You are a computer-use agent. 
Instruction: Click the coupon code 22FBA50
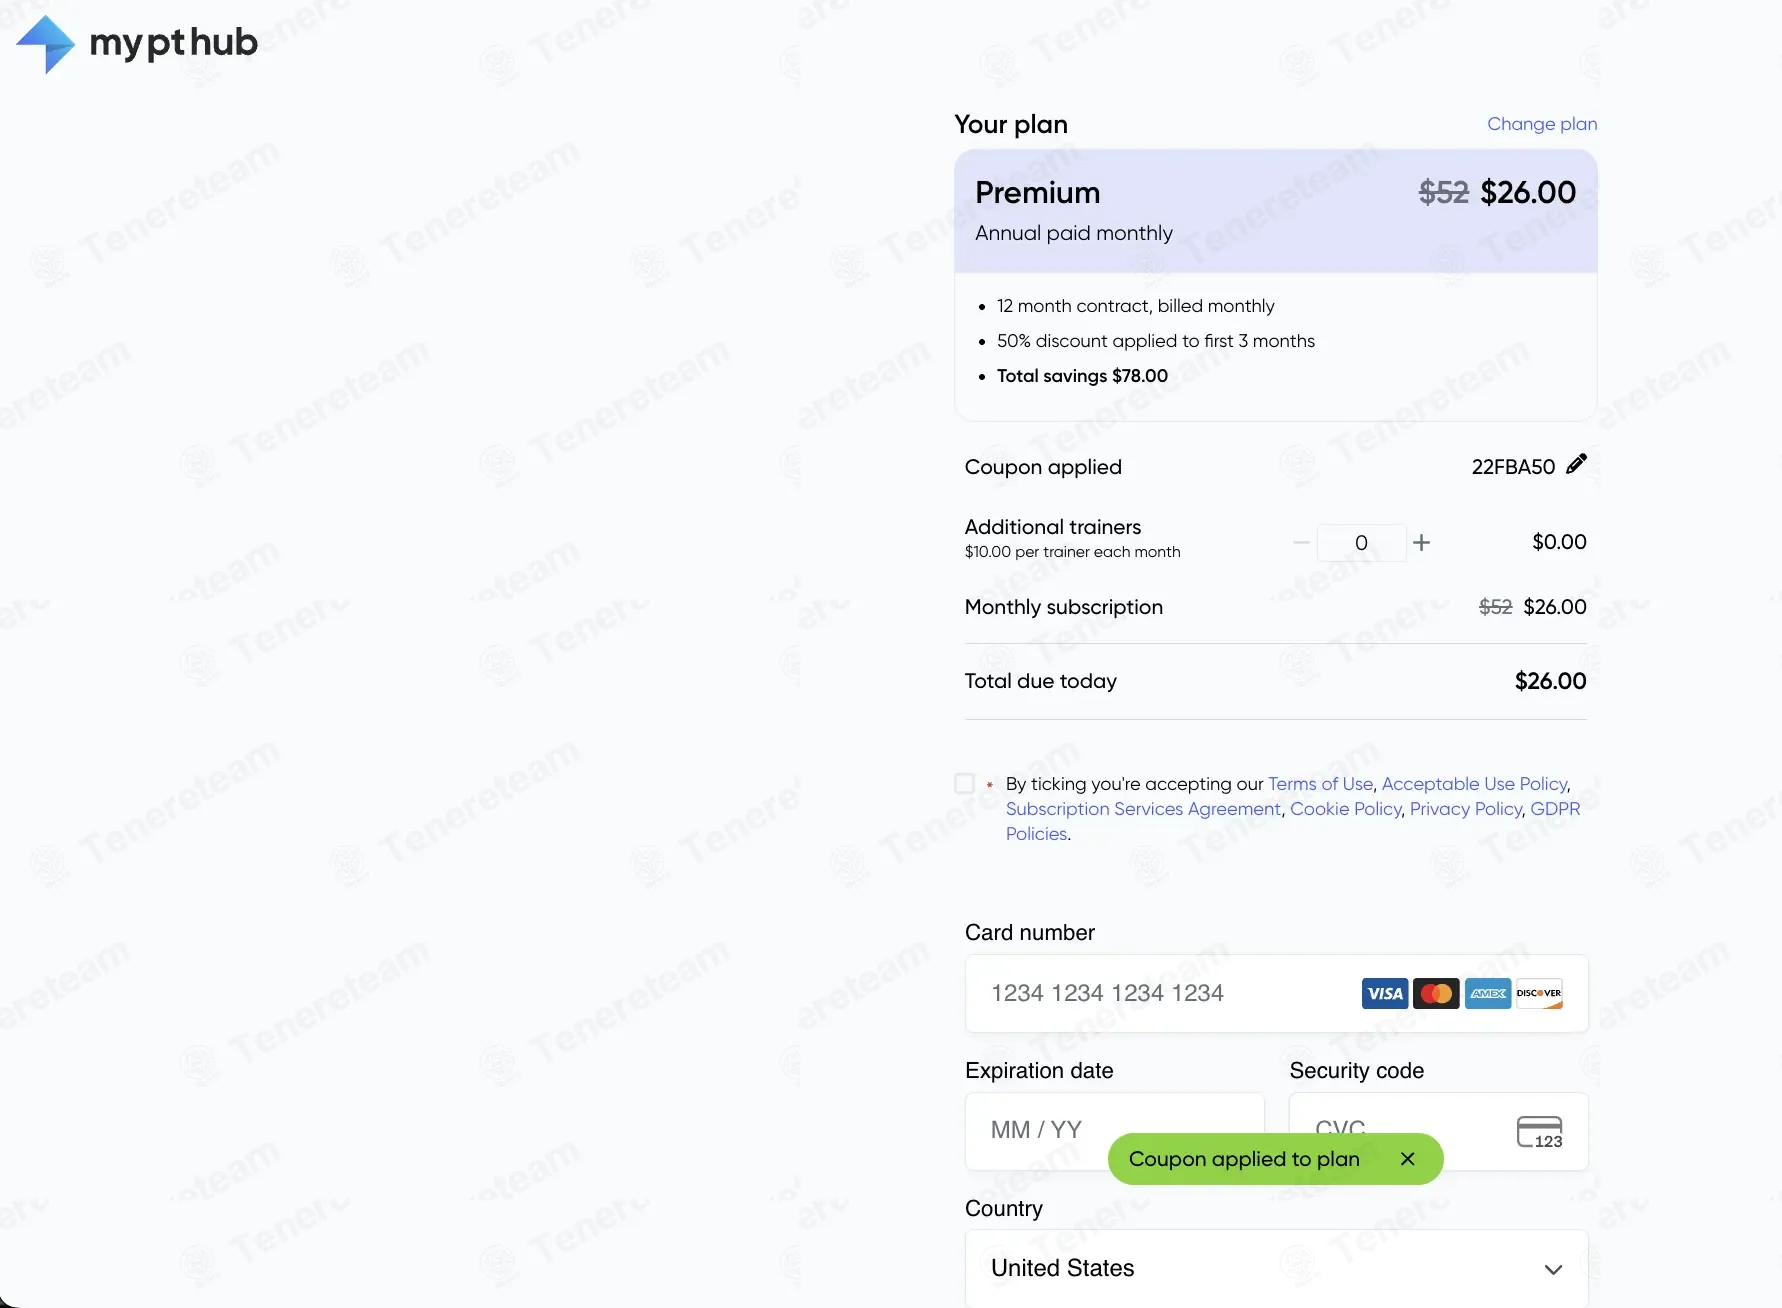pyautogui.click(x=1513, y=467)
